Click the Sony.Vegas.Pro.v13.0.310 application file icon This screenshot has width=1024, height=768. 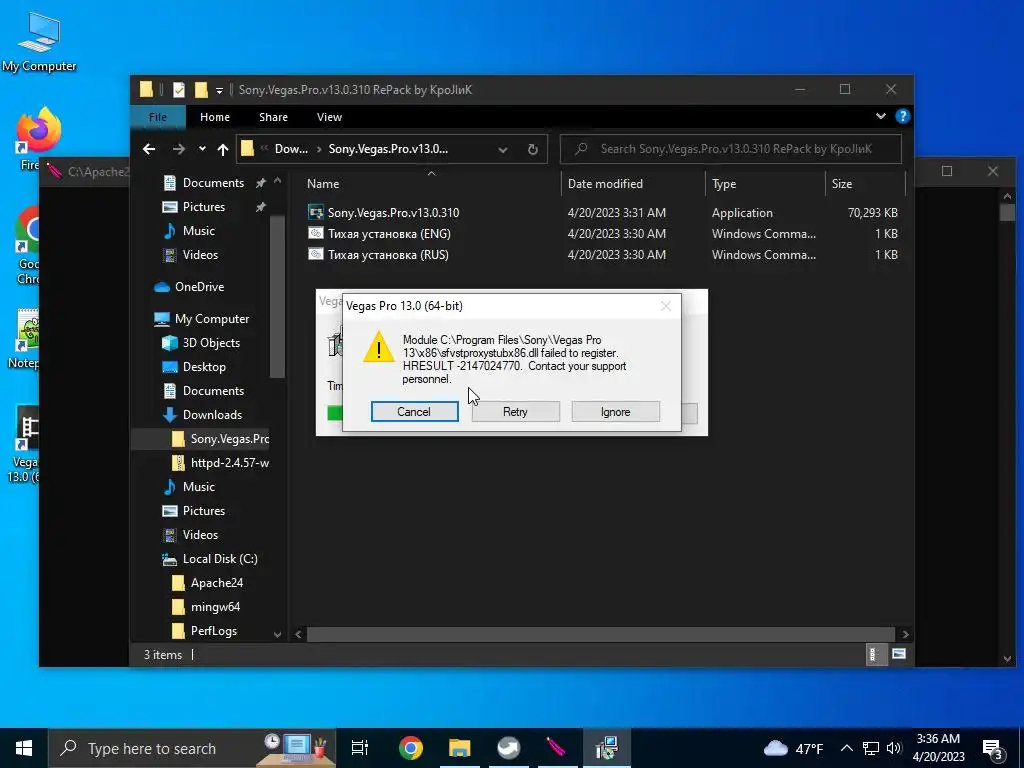click(315, 212)
